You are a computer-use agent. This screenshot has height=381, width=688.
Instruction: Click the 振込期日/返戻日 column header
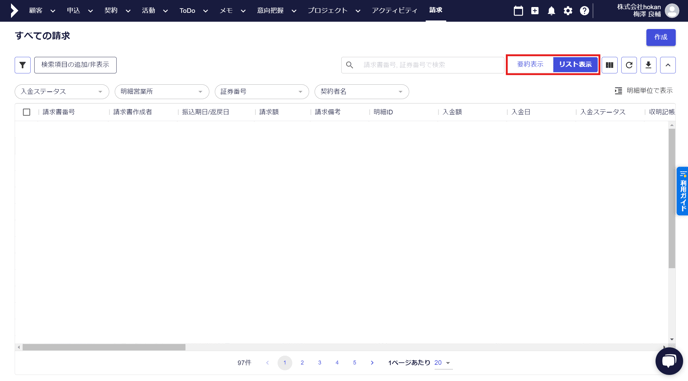pyautogui.click(x=206, y=112)
